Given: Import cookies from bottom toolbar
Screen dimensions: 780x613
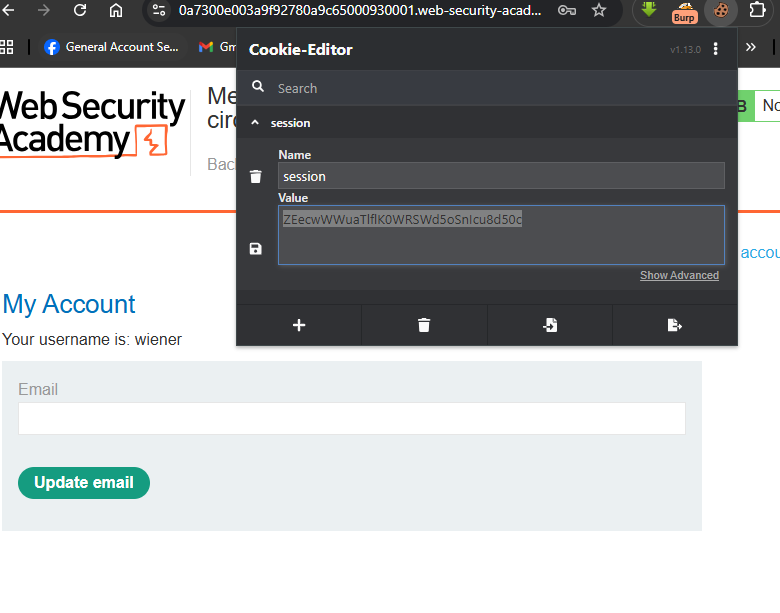Looking at the screenshot, I should [550, 325].
